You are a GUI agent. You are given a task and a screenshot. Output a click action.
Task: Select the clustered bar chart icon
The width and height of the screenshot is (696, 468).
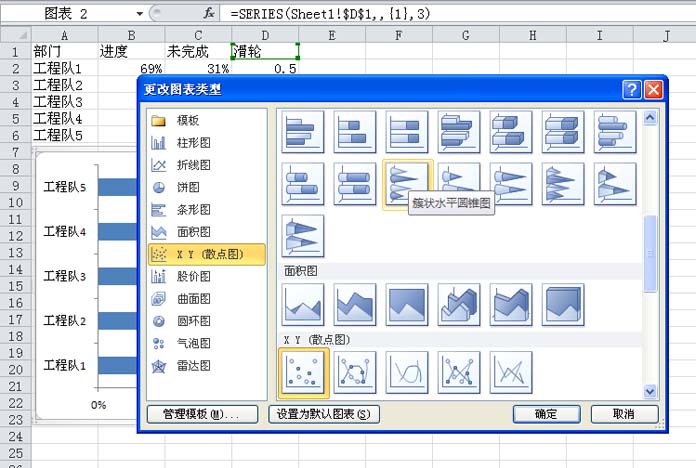coord(303,132)
